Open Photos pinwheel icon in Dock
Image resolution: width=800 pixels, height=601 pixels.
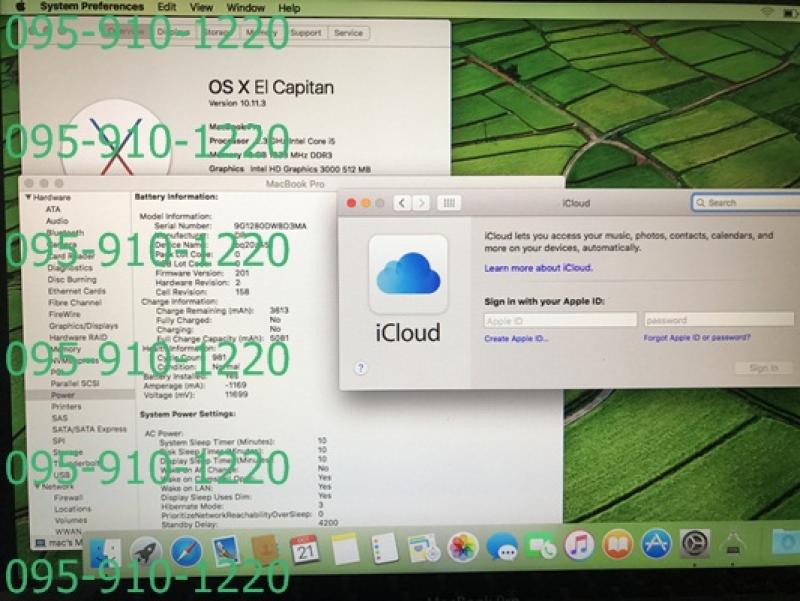(463, 547)
